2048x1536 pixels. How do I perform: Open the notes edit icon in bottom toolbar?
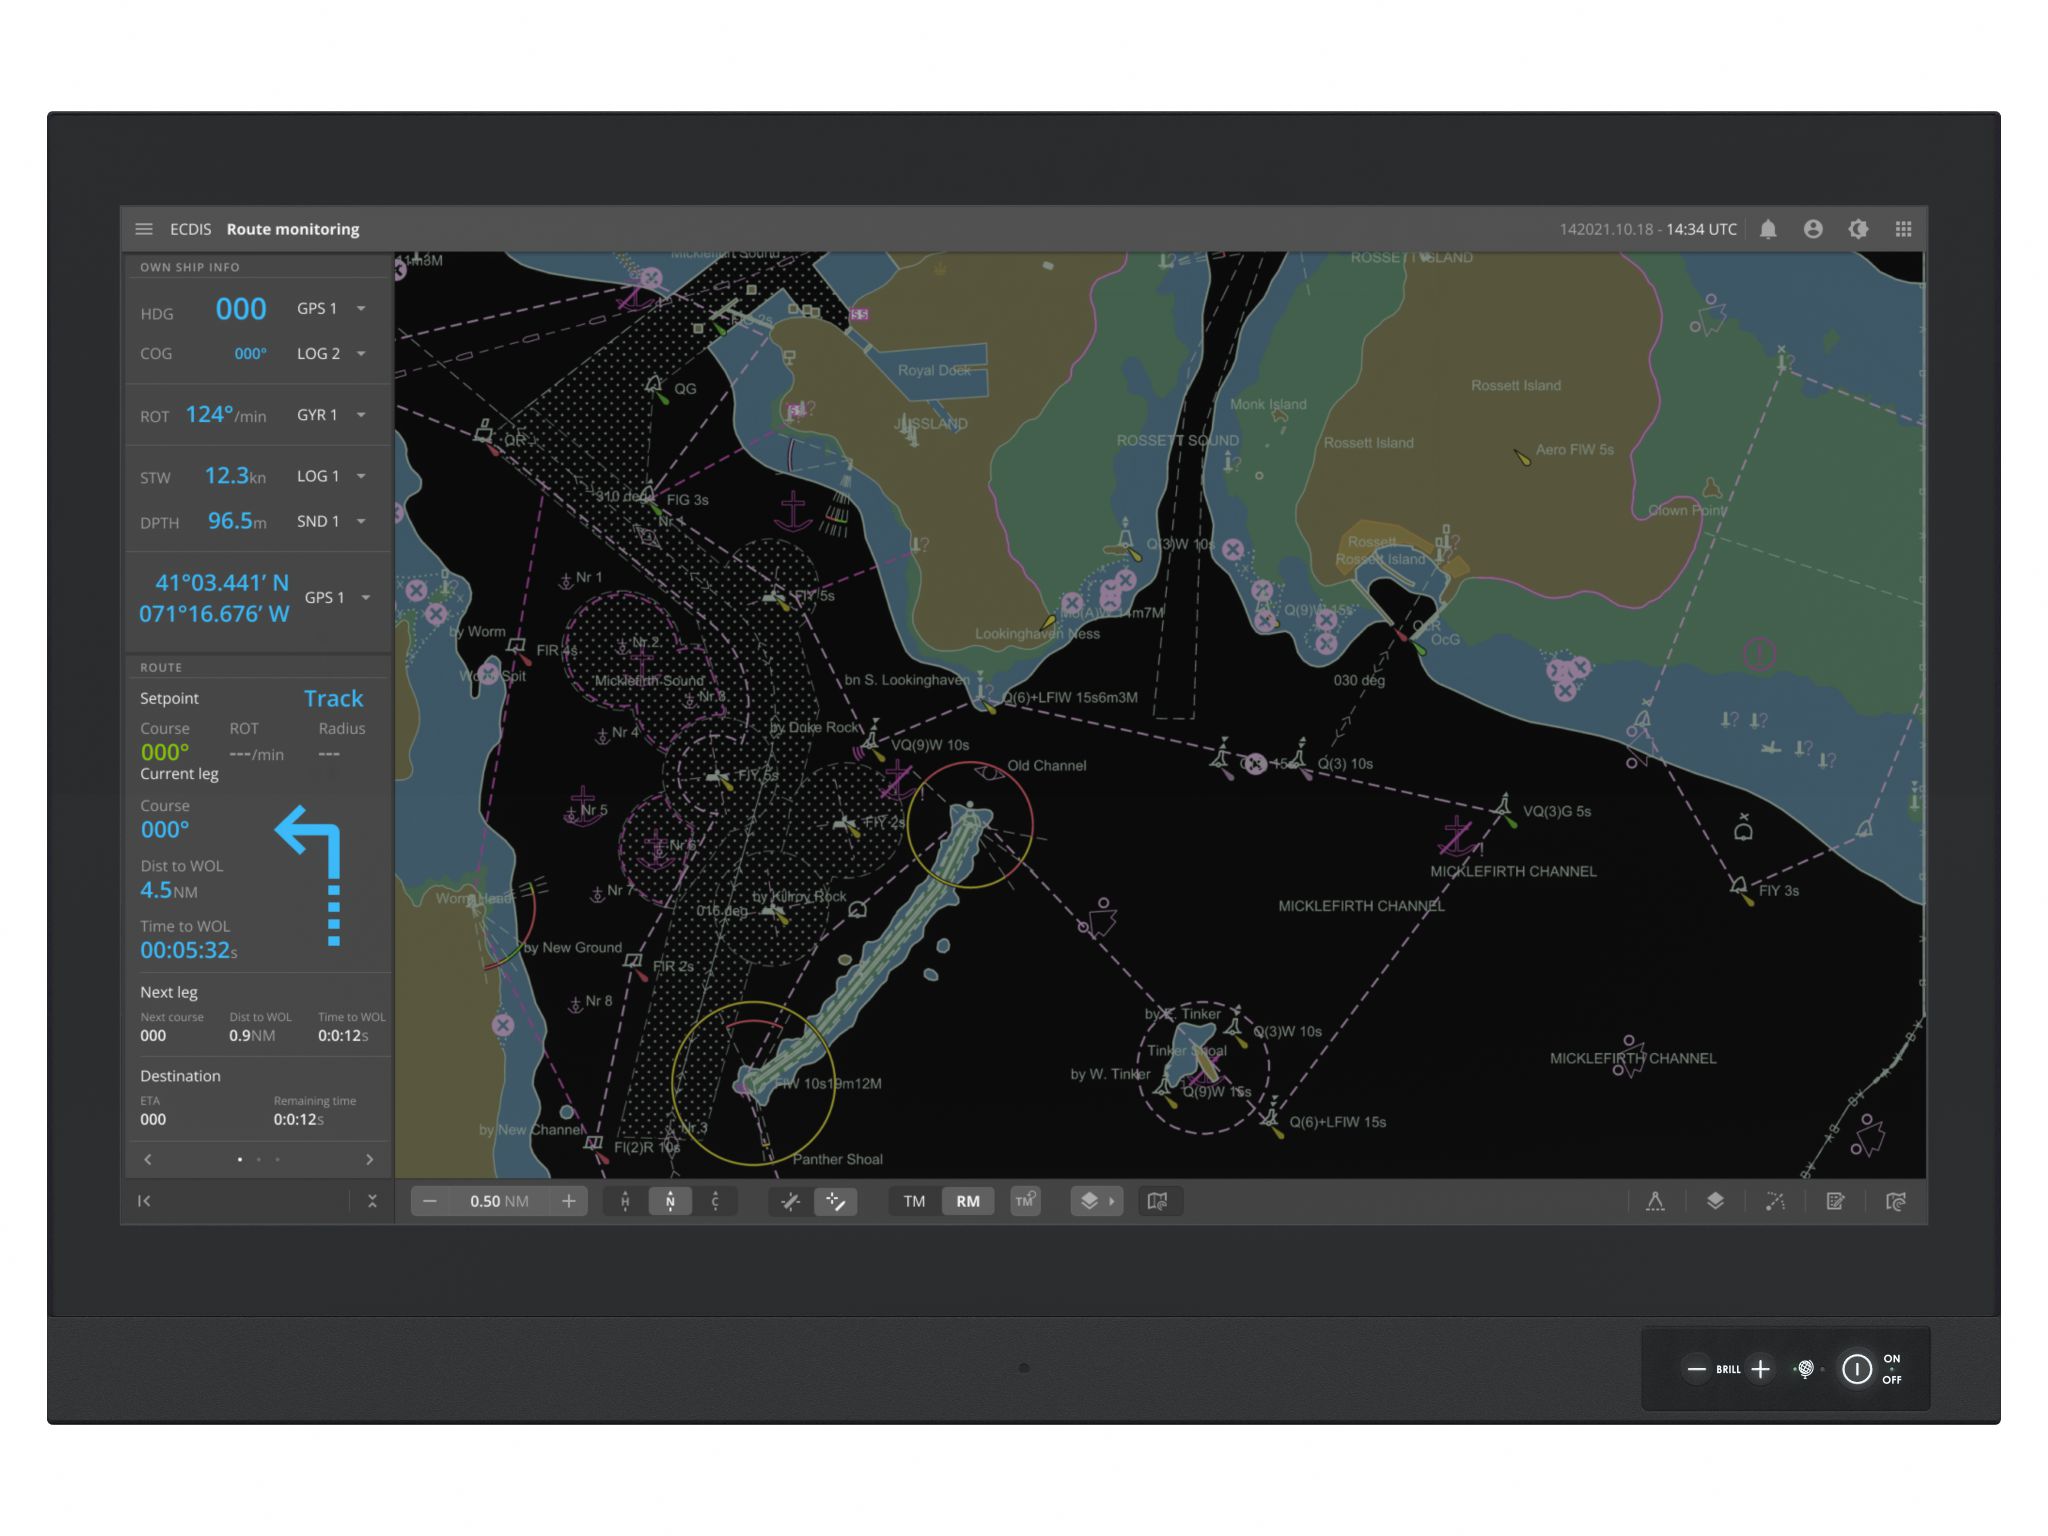(x=1835, y=1201)
